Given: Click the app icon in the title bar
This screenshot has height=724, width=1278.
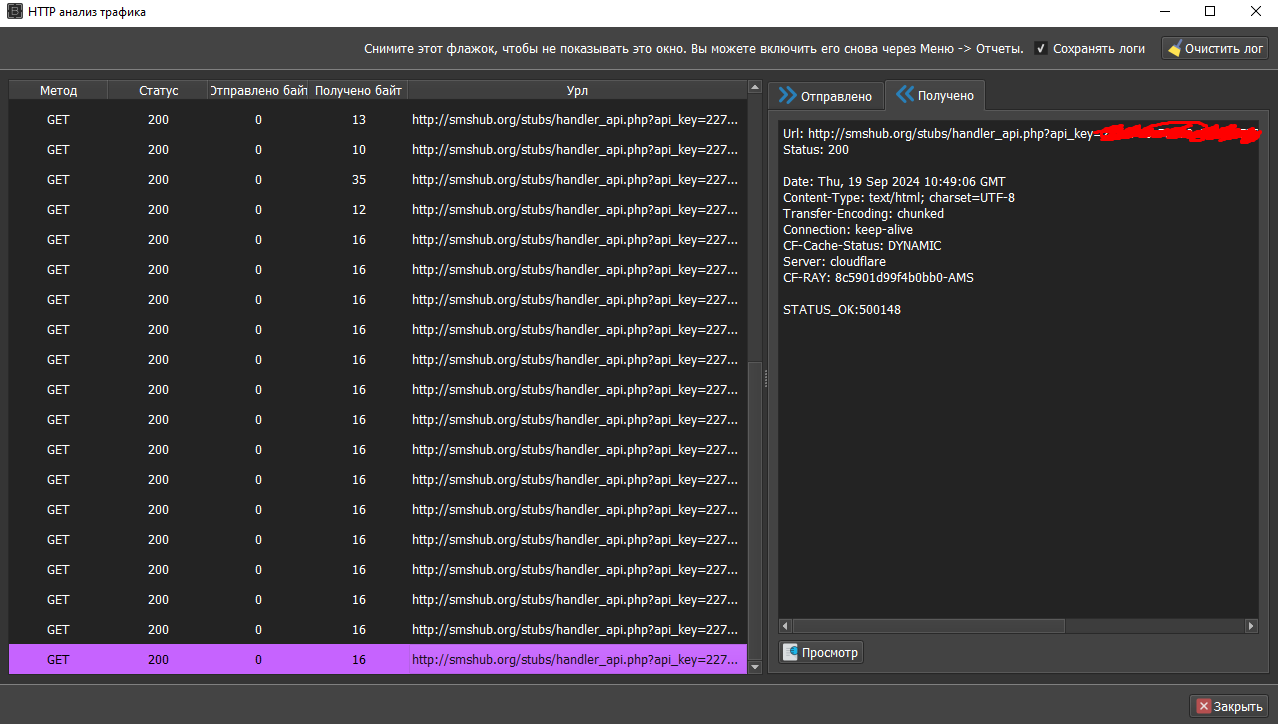Looking at the screenshot, I should [x=15, y=12].
